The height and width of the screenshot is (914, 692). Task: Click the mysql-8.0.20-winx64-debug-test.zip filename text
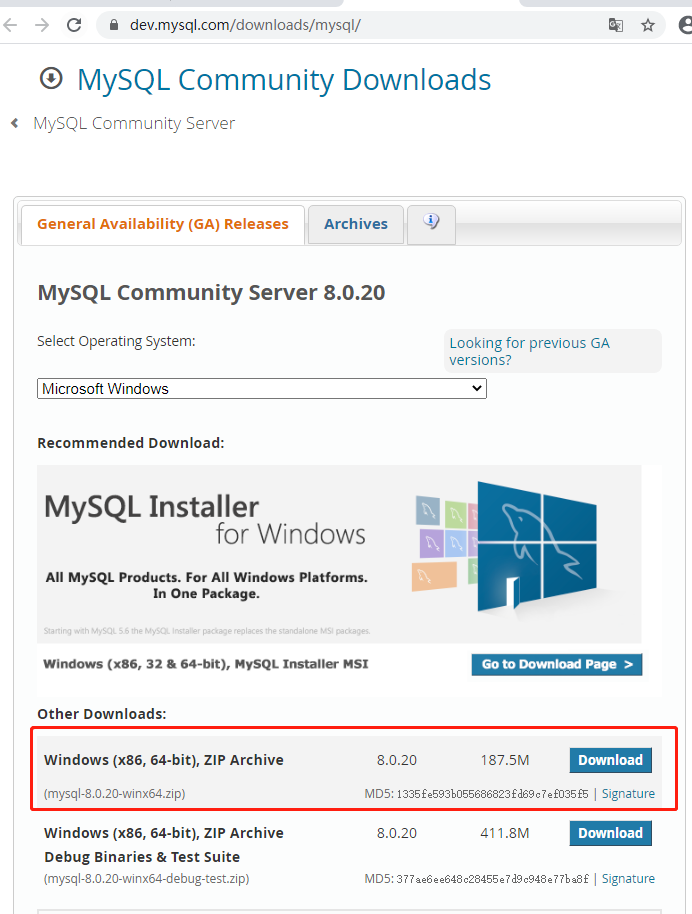[x=146, y=878]
